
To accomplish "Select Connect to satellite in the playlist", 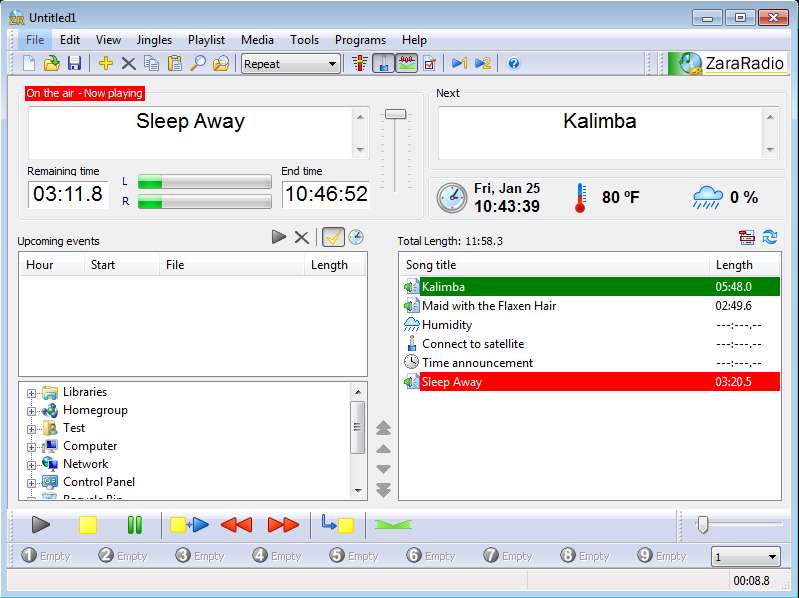I will tap(591, 344).
